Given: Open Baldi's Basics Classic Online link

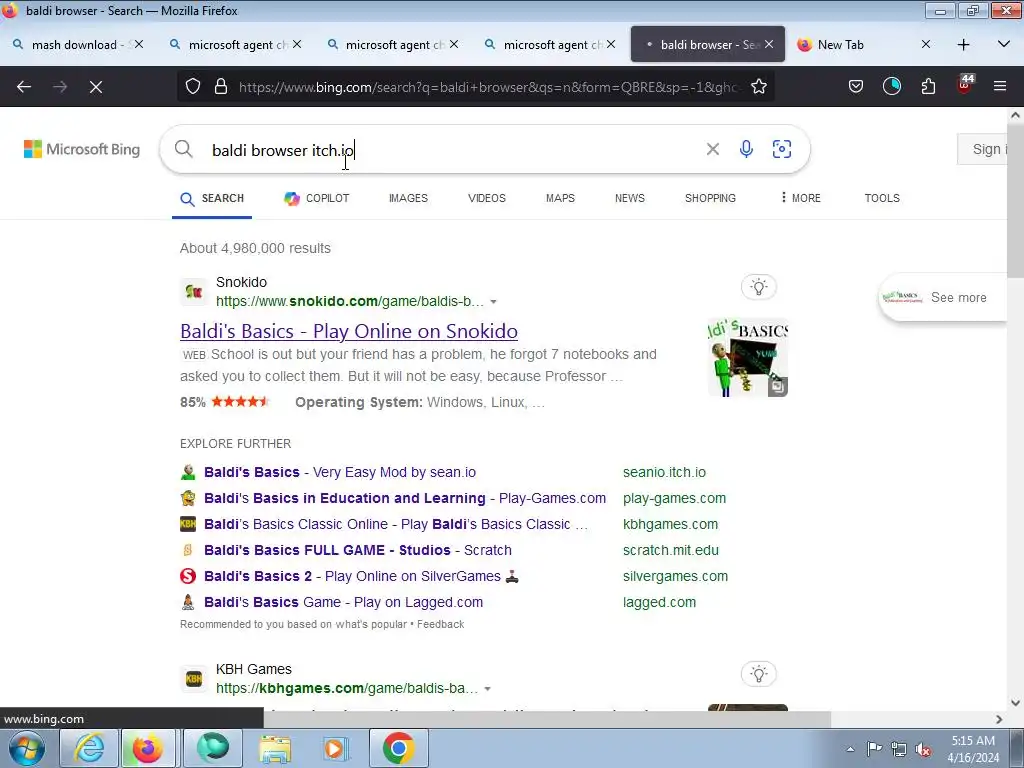Looking at the screenshot, I should (396, 524).
